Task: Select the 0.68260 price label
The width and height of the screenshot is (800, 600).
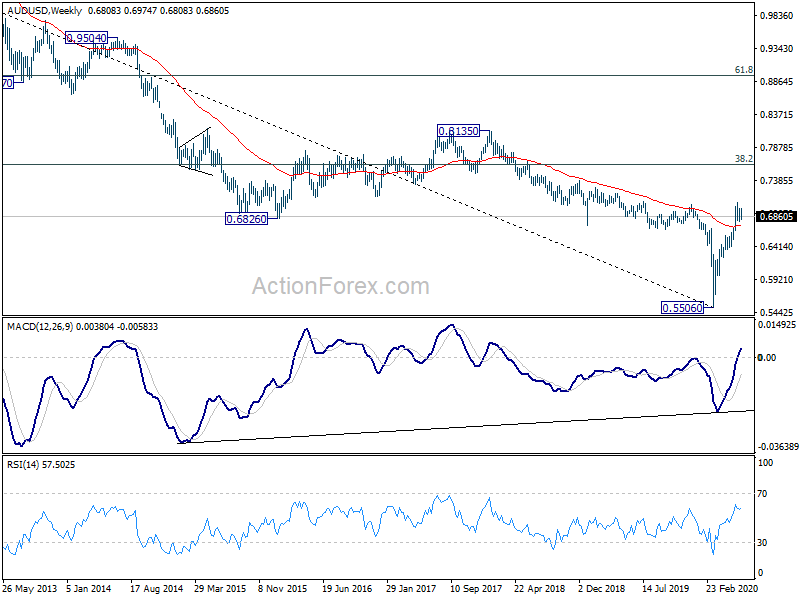Action: (246, 219)
